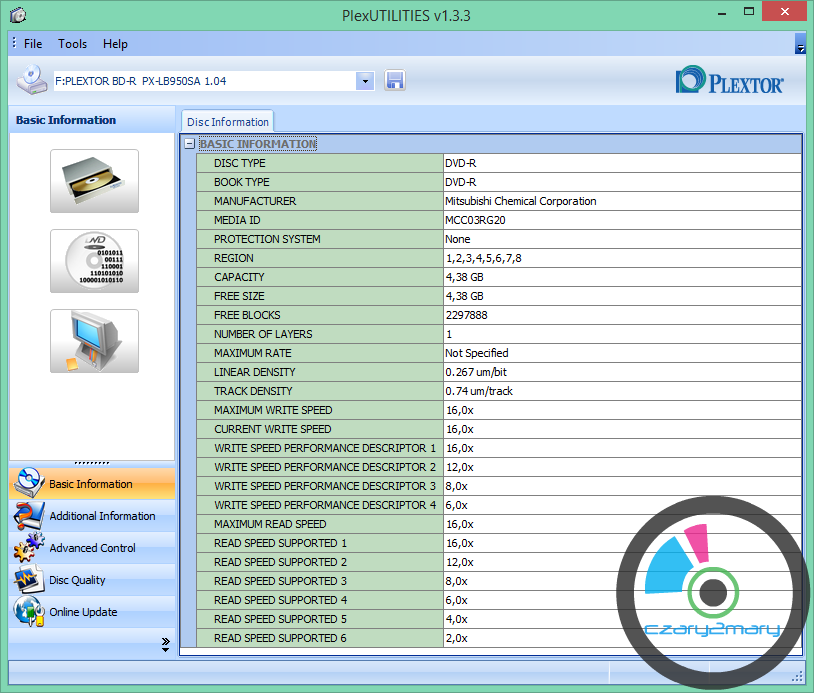This screenshot has height=693, width=814.
Task: Open the Tools menu
Action: [x=72, y=44]
